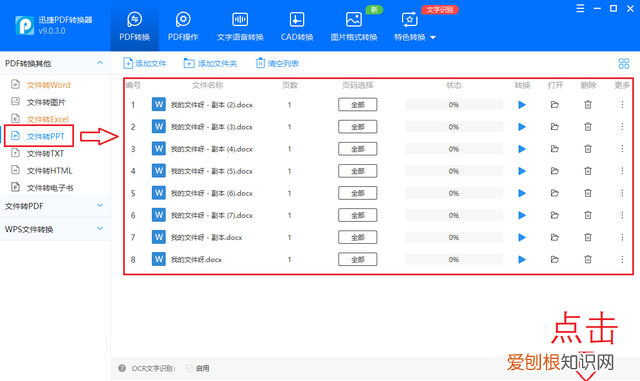Viewport: 640px width, 381px height.
Task: Click the 文件名称 column header
Action: point(207,85)
